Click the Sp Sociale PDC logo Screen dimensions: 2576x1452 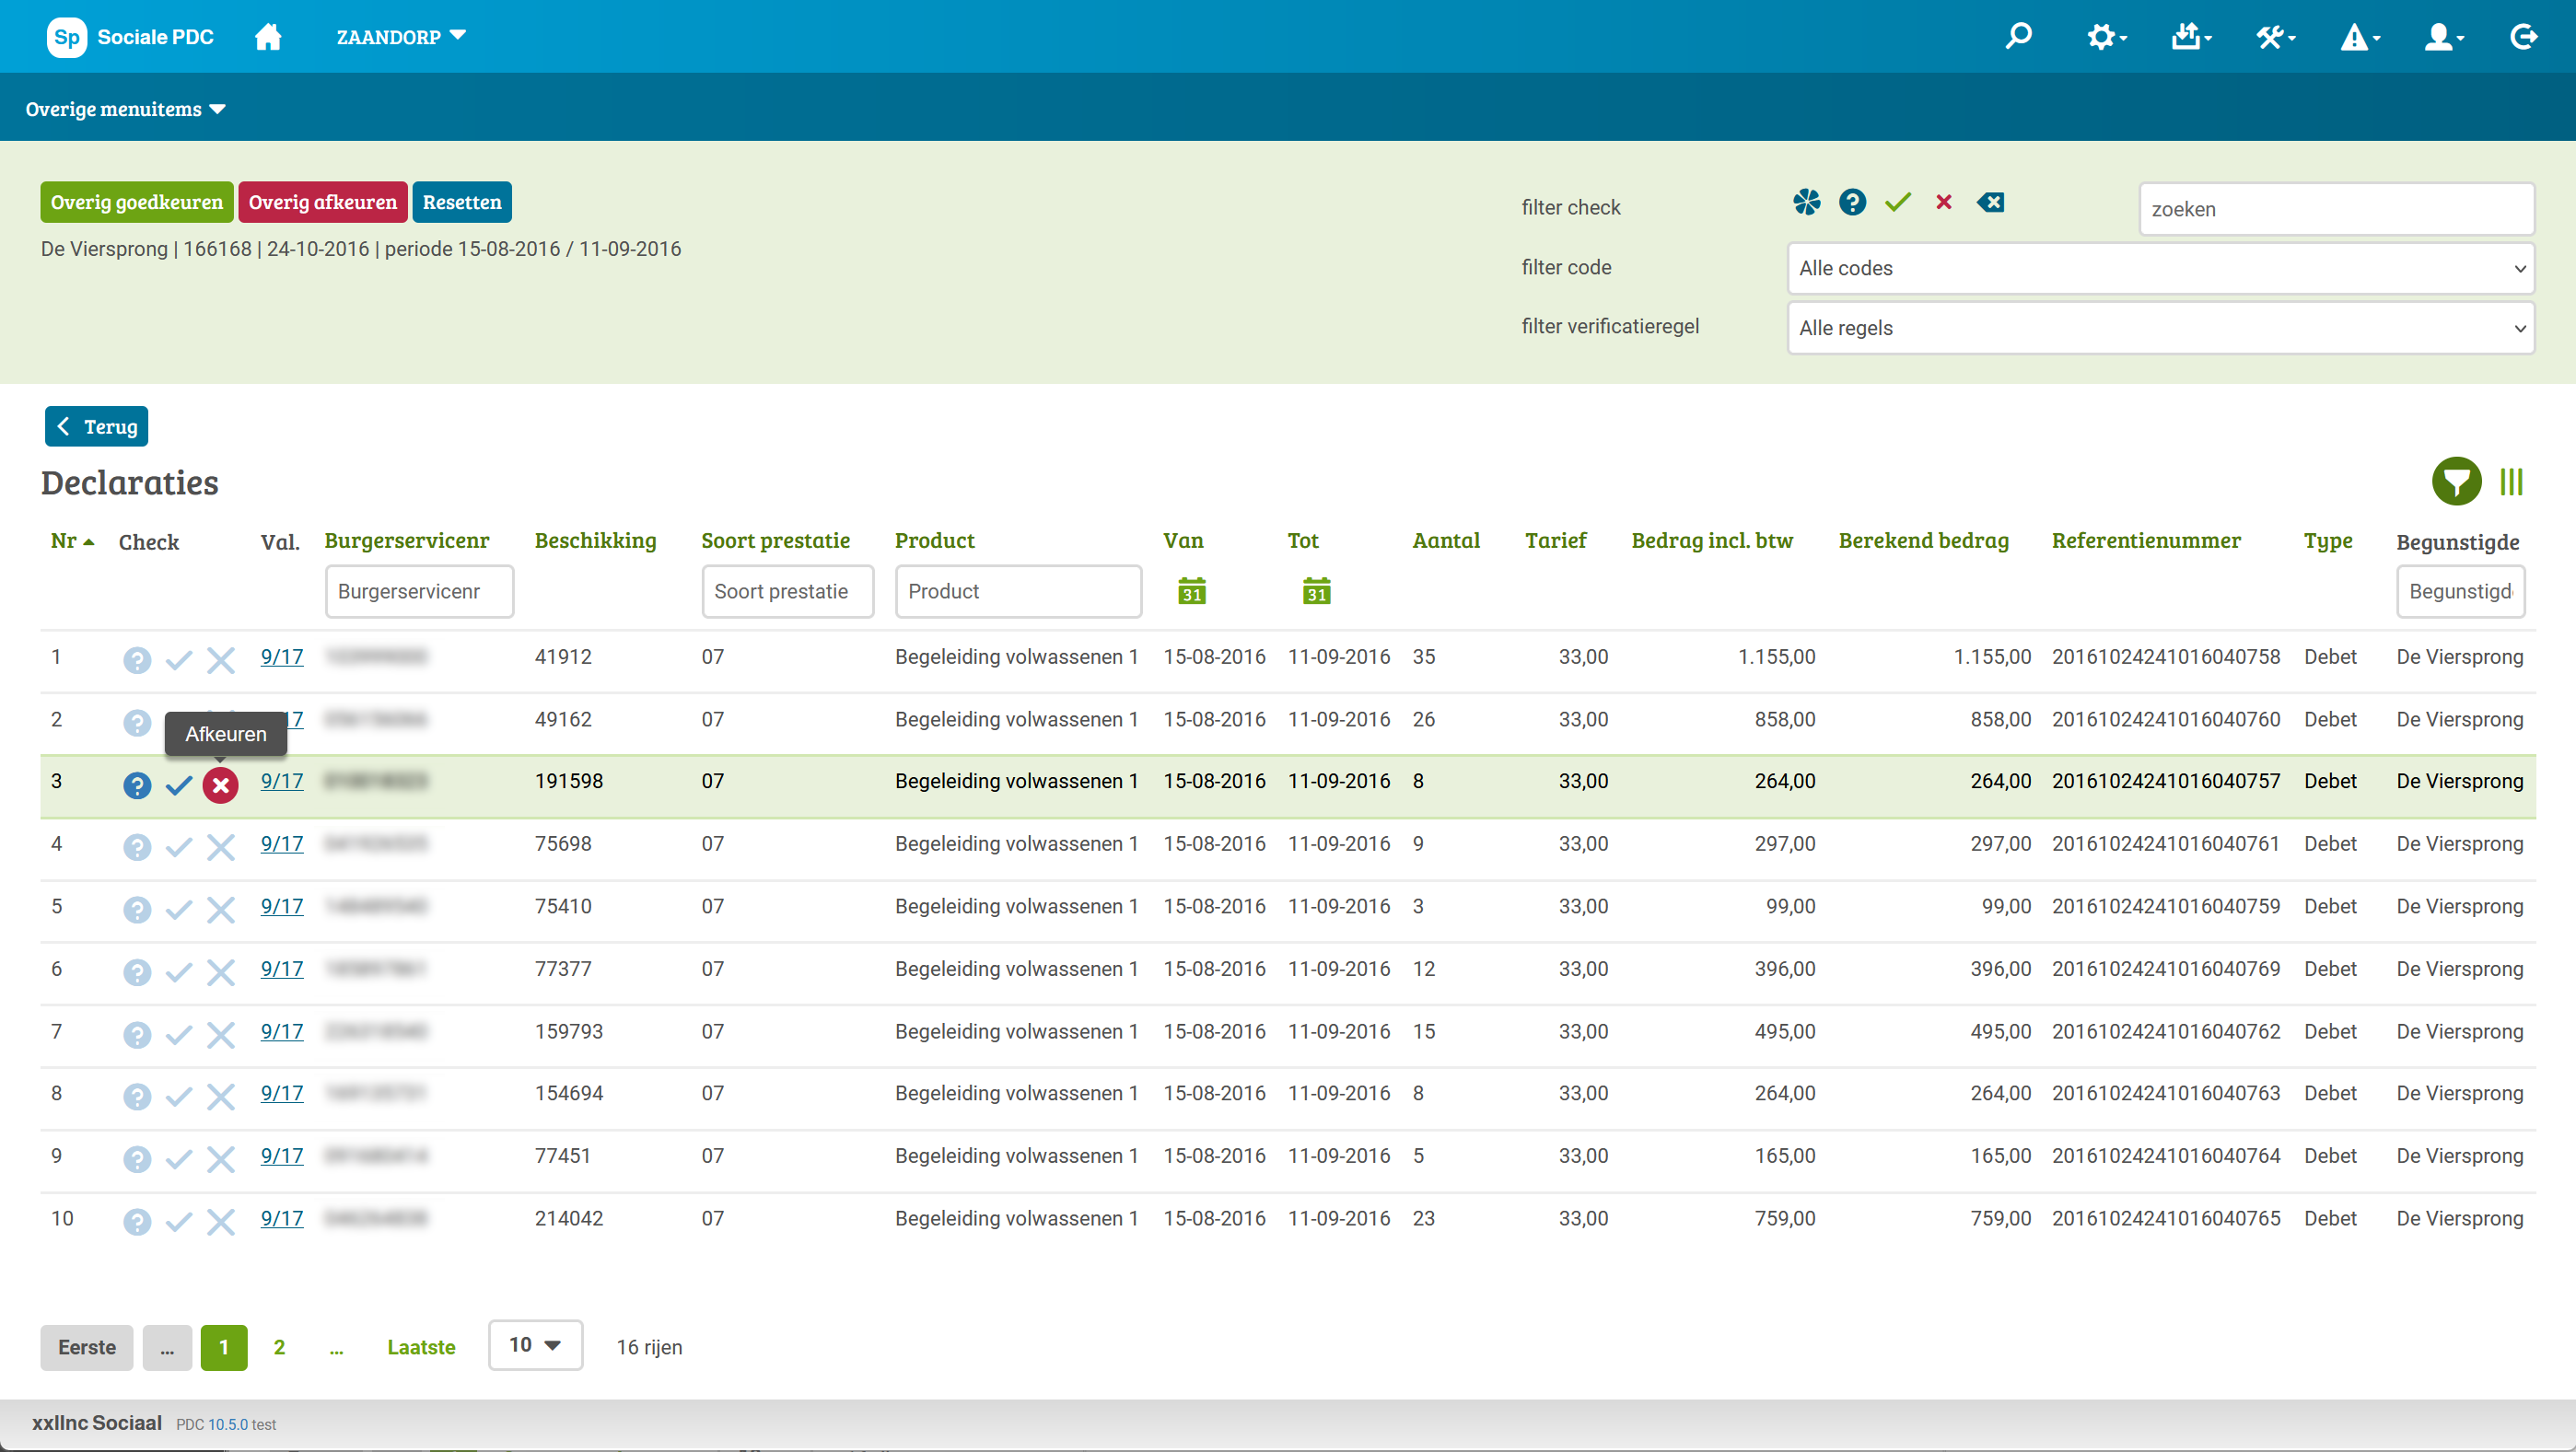(130, 37)
